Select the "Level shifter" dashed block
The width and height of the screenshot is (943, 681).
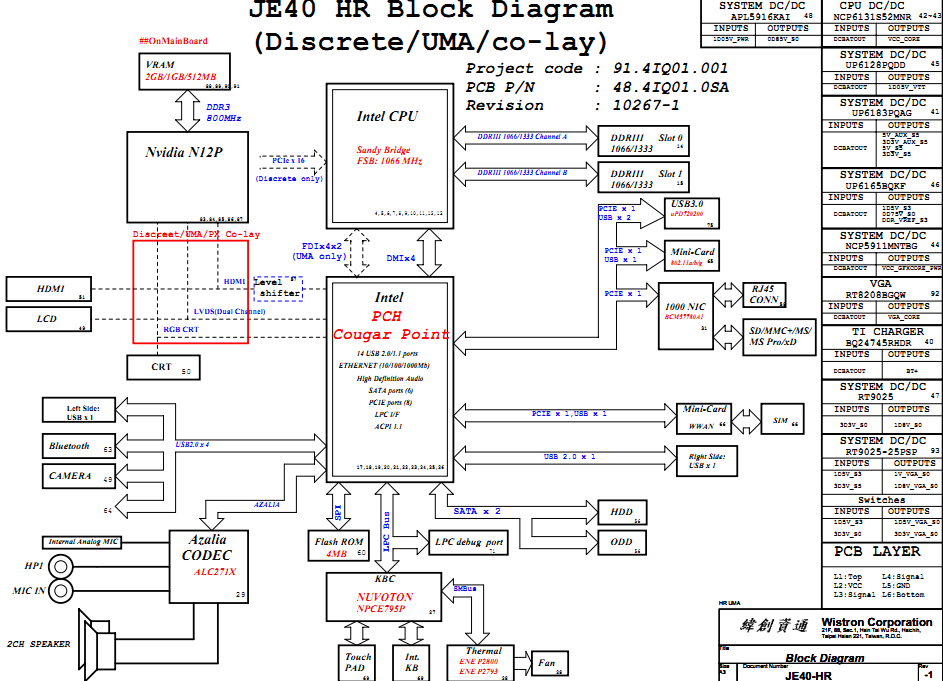[x=278, y=289]
